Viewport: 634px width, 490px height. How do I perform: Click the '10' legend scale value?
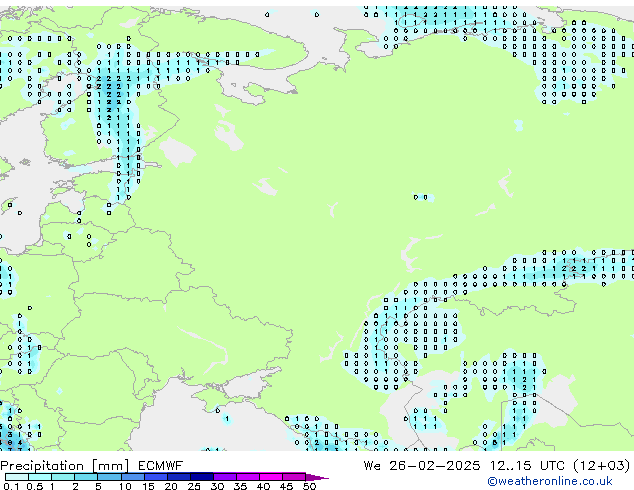coord(125,486)
